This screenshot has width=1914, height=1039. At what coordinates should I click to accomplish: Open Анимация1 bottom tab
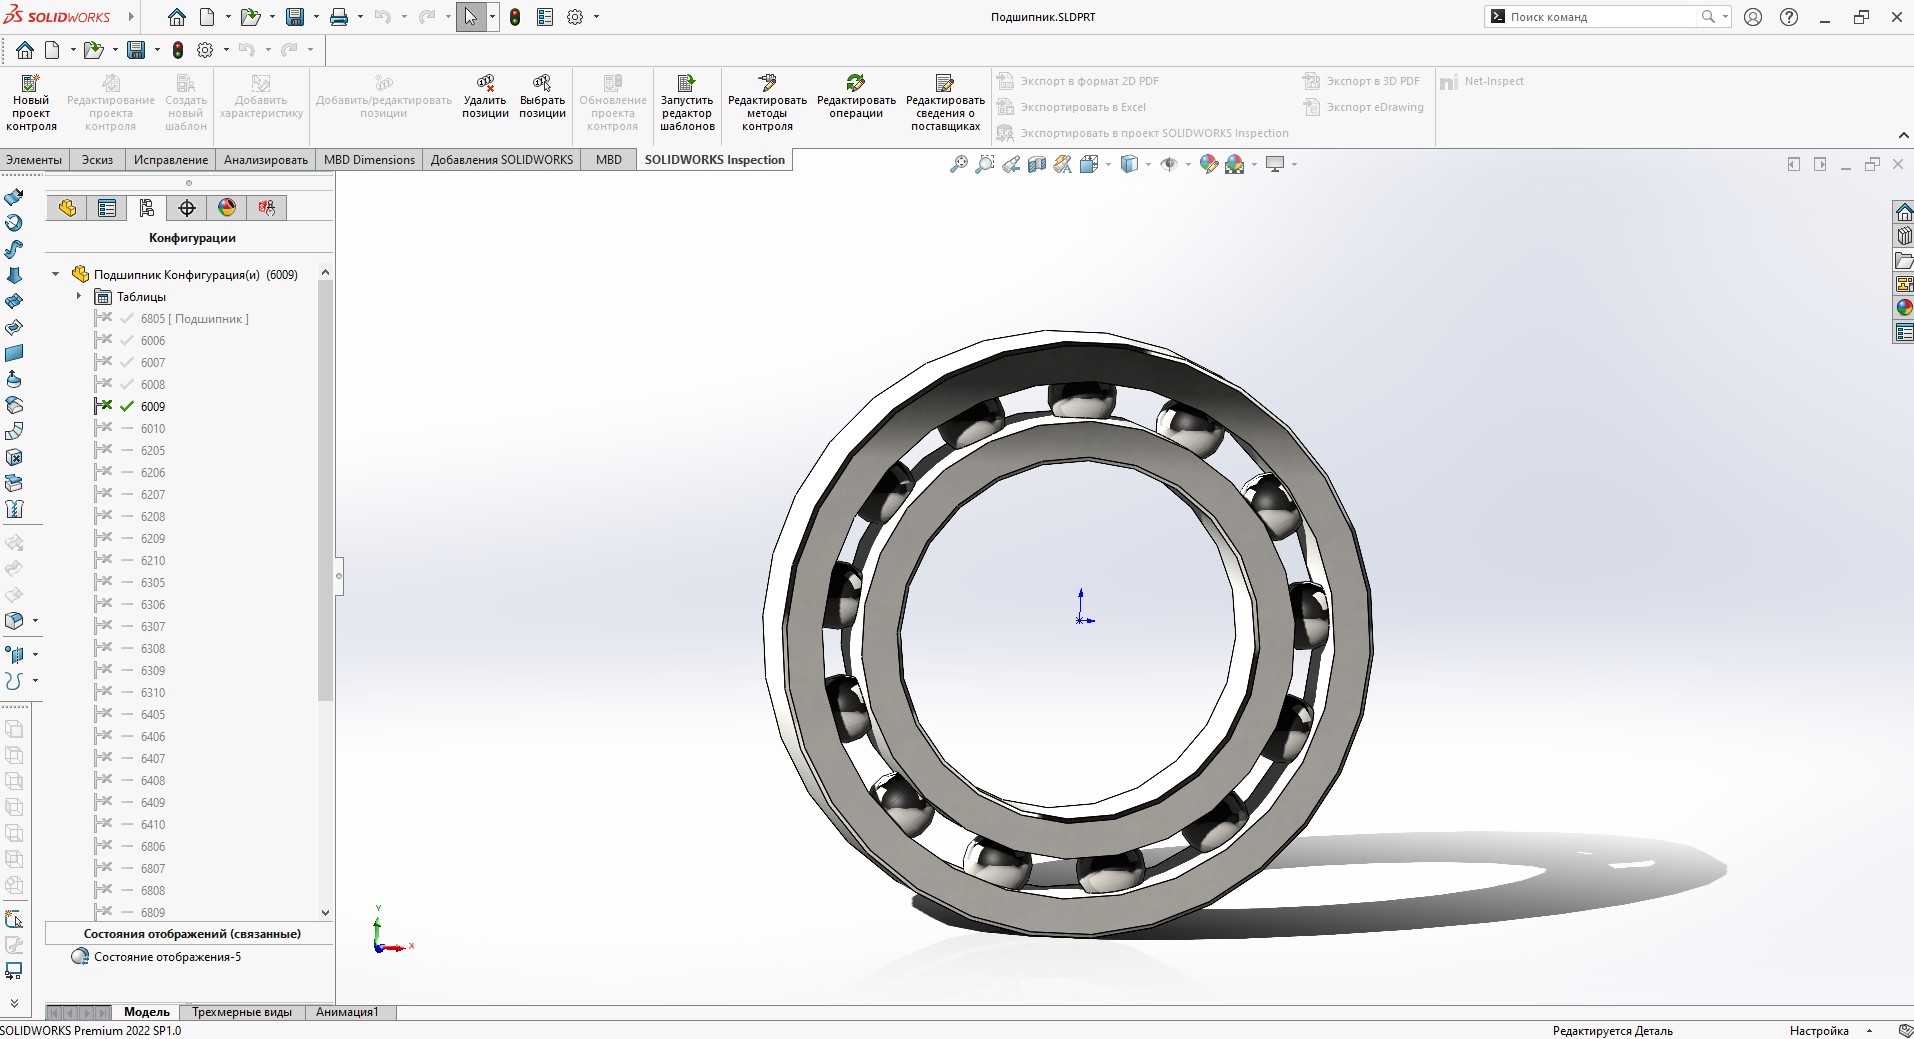point(347,1012)
